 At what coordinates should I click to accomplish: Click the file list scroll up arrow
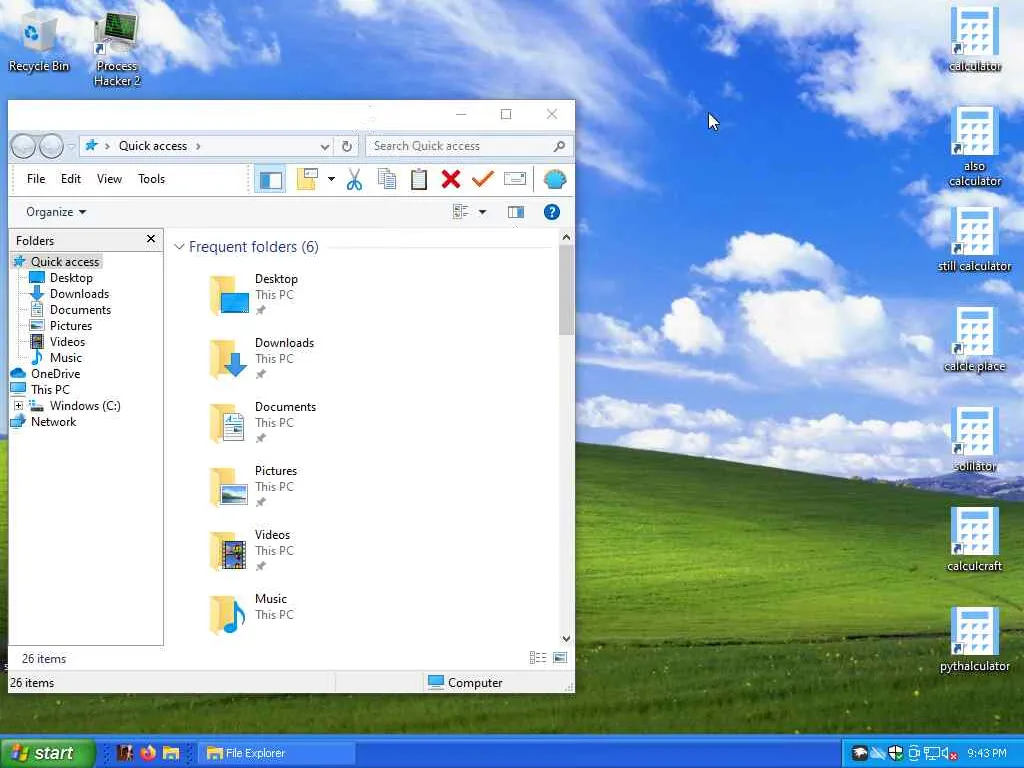(x=566, y=238)
